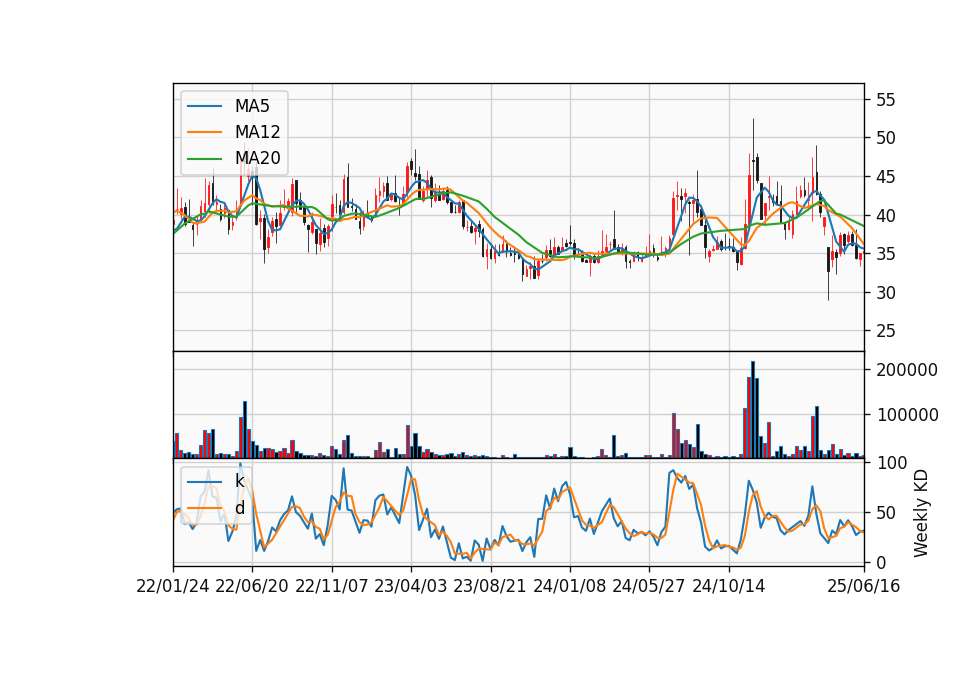Image resolution: width=960 pixels, height=690 pixels.
Task: Click the volume axis label 200000
Action: pyautogui.click(x=907, y=370)
